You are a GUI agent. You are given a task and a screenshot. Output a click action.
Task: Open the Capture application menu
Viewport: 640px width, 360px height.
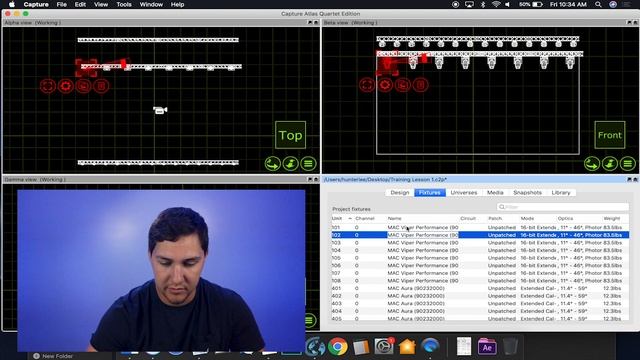(x=36, y=4)
